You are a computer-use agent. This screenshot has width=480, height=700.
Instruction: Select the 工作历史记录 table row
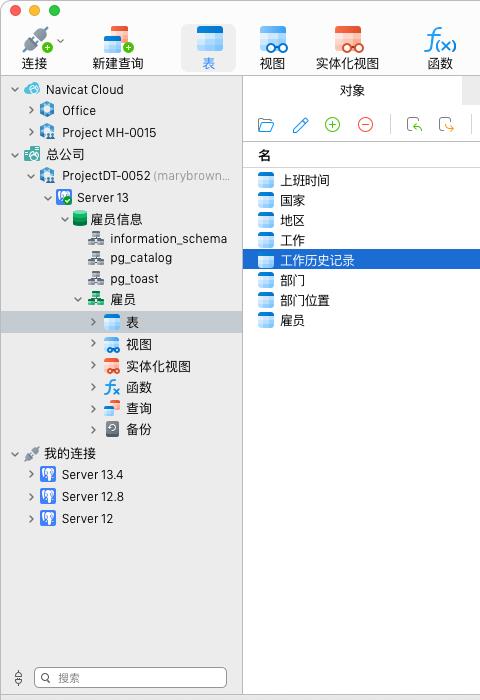coord(362,260)
